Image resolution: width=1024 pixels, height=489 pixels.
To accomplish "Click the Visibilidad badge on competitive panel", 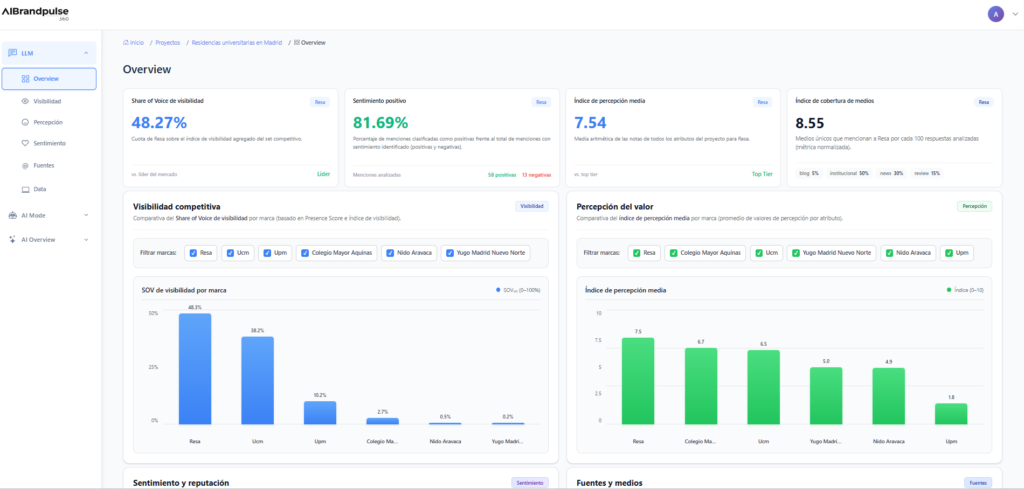I will (x=531, y=206).
